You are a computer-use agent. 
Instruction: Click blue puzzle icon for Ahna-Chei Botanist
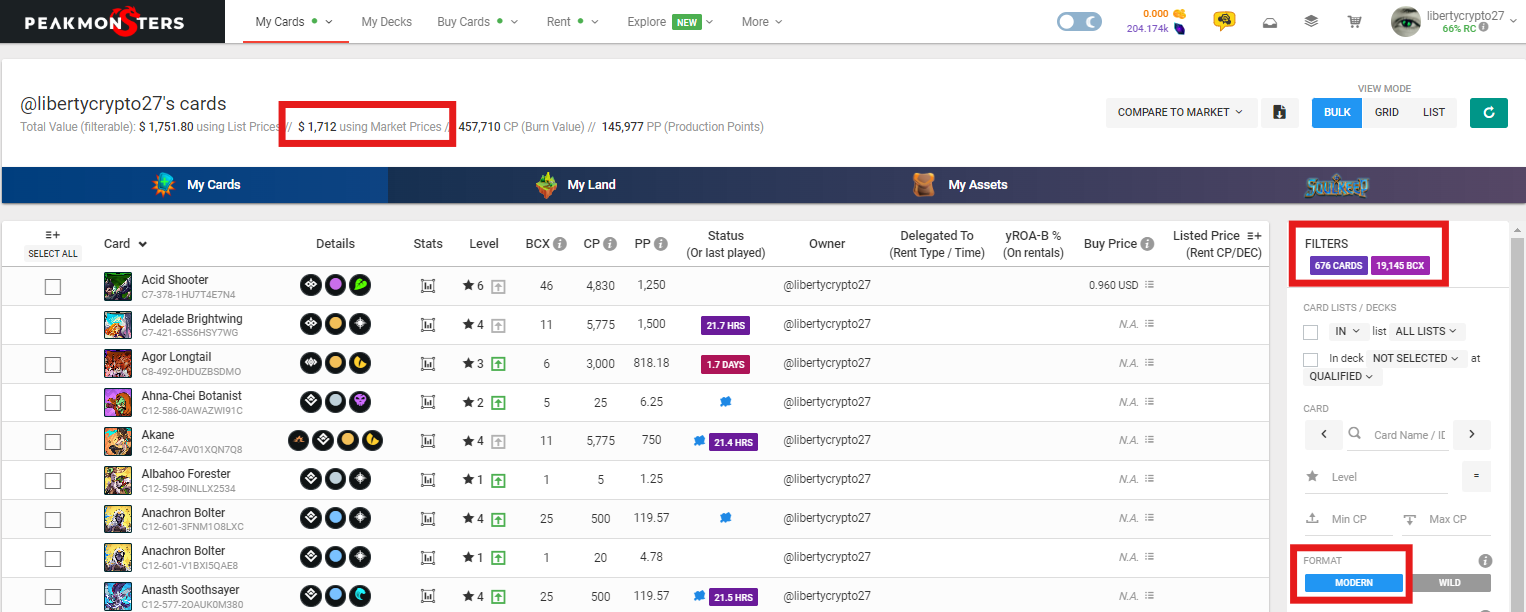click(726, 402)
